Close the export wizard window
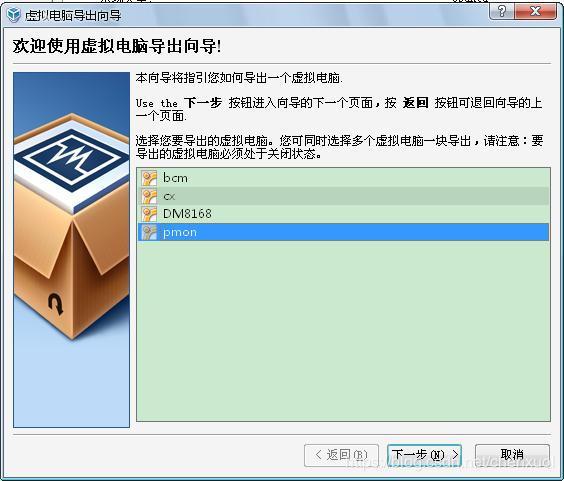The image size is (564, 481). 536,11
